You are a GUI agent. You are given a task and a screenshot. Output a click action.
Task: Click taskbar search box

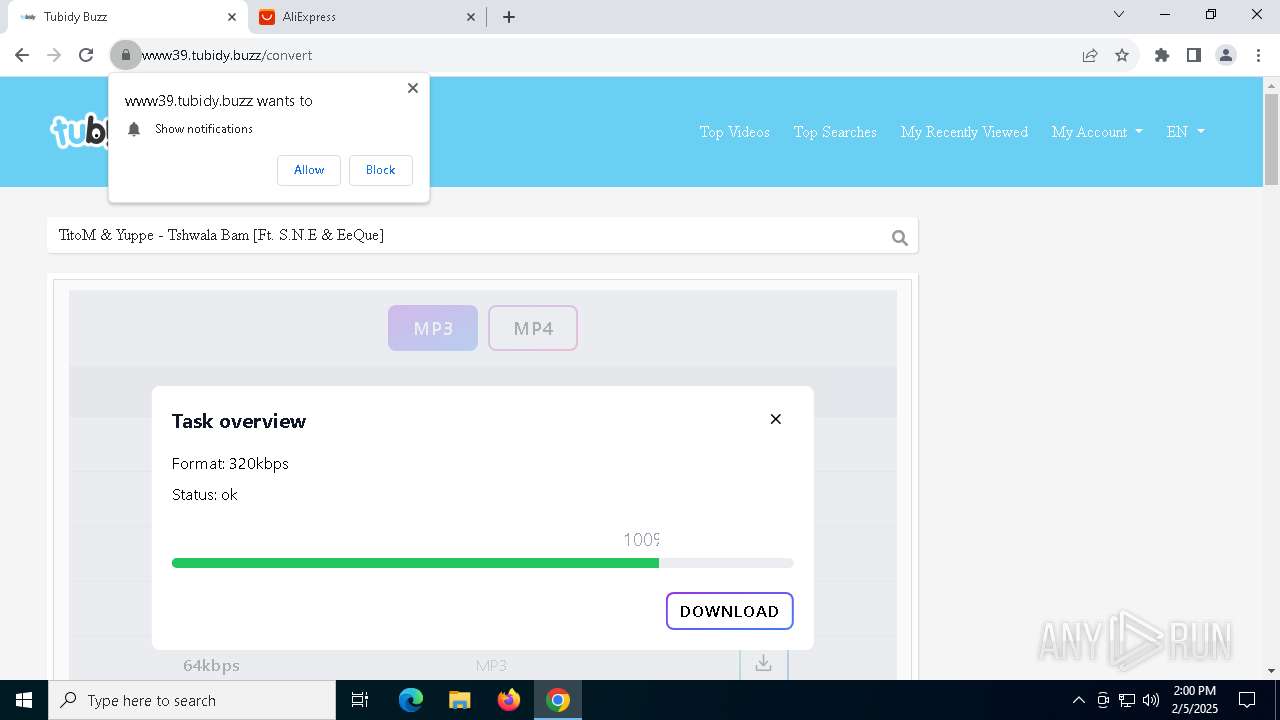point(192,700)
